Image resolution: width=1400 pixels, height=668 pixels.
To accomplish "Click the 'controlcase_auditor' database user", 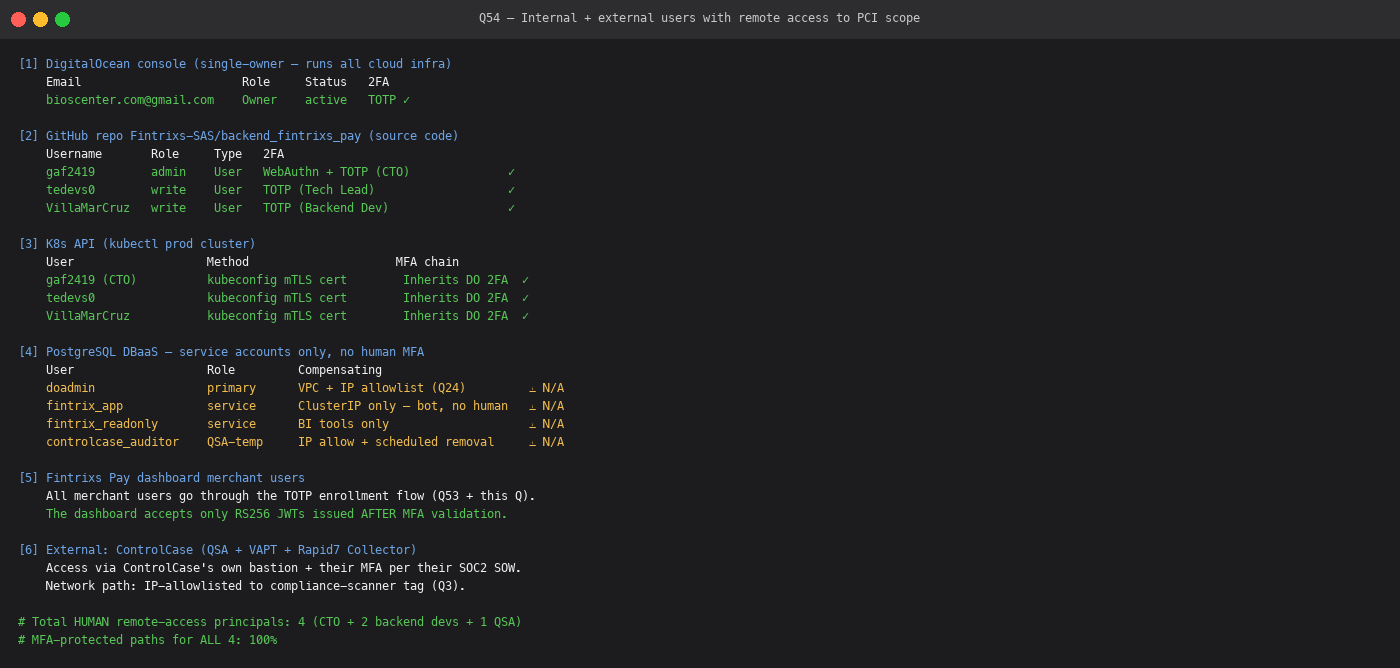I will coord(112,442).
